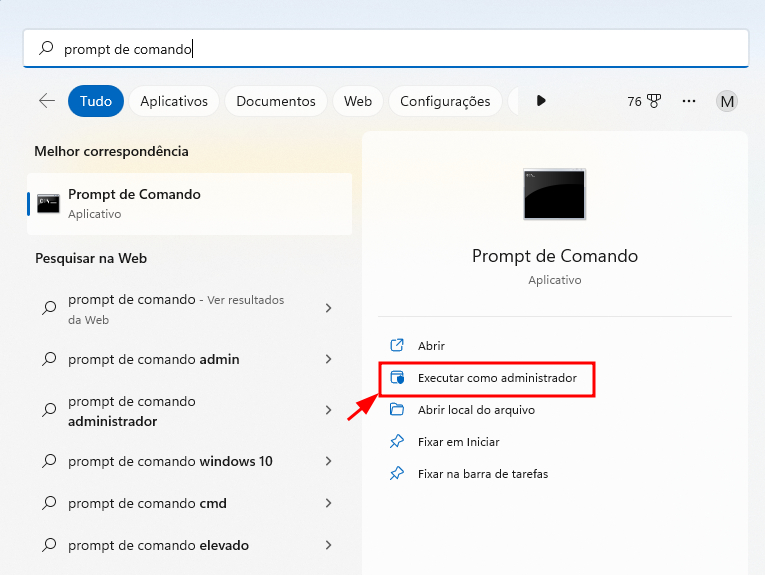
Task: Click Abrir to launch the Command Prompt
Action: point(431,346)
